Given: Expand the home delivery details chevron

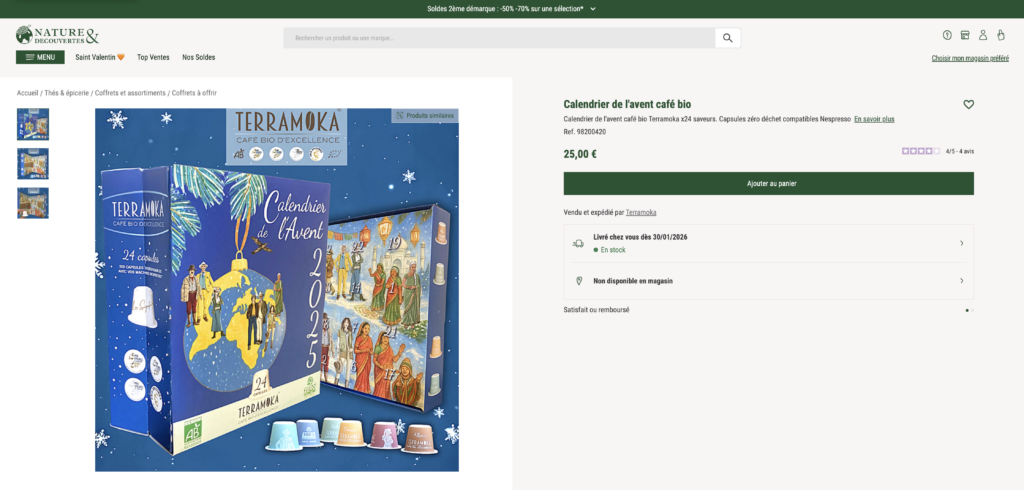Looking at the screenshot, I should coord(962,243).
